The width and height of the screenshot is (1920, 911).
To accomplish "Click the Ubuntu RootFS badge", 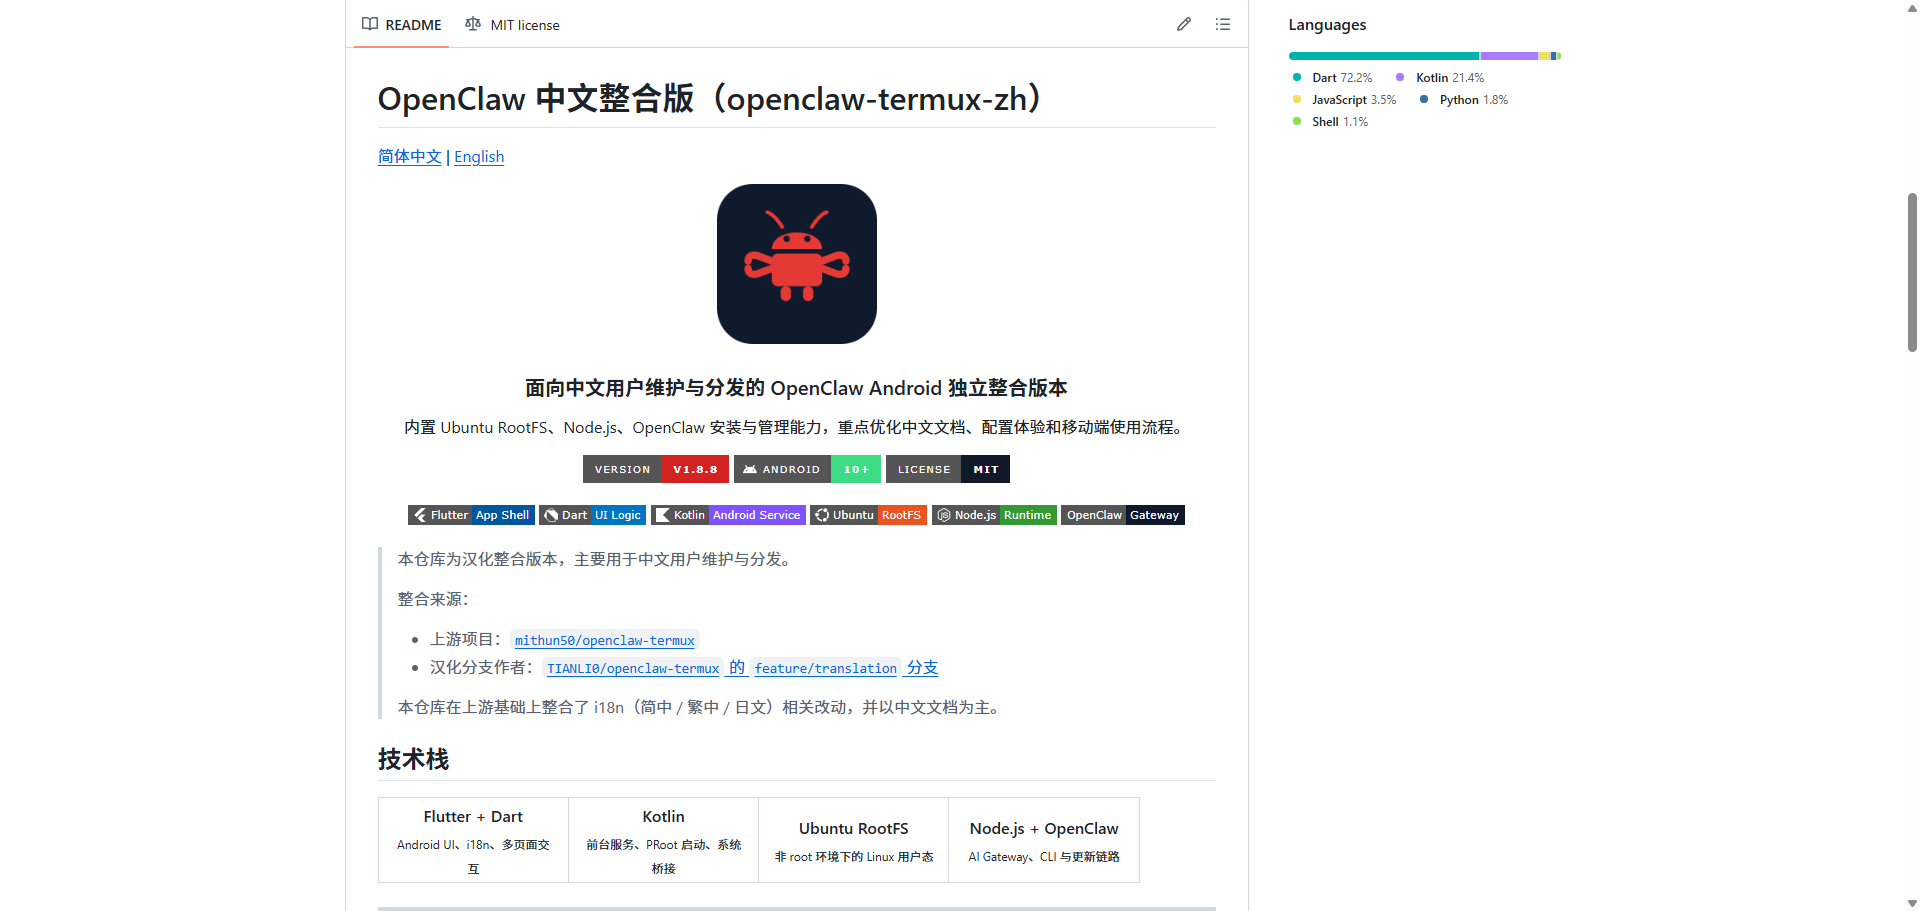I will pos(867,515).
